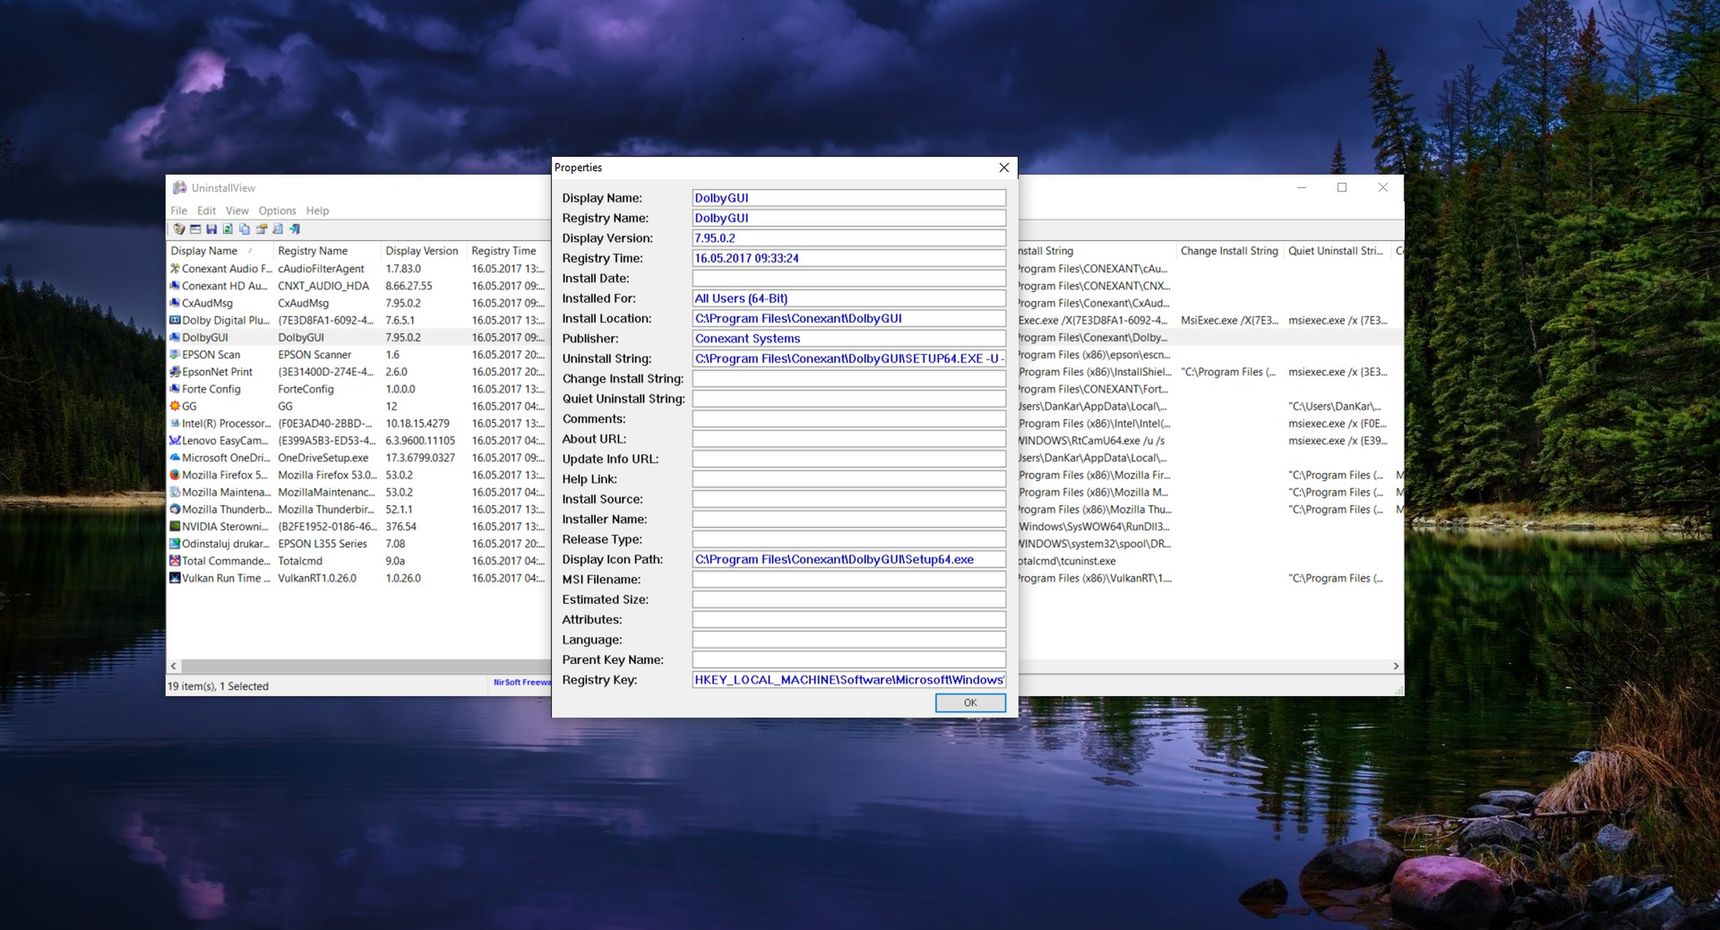Click the Publisher field showing Conexant Systems

[849, 338]
